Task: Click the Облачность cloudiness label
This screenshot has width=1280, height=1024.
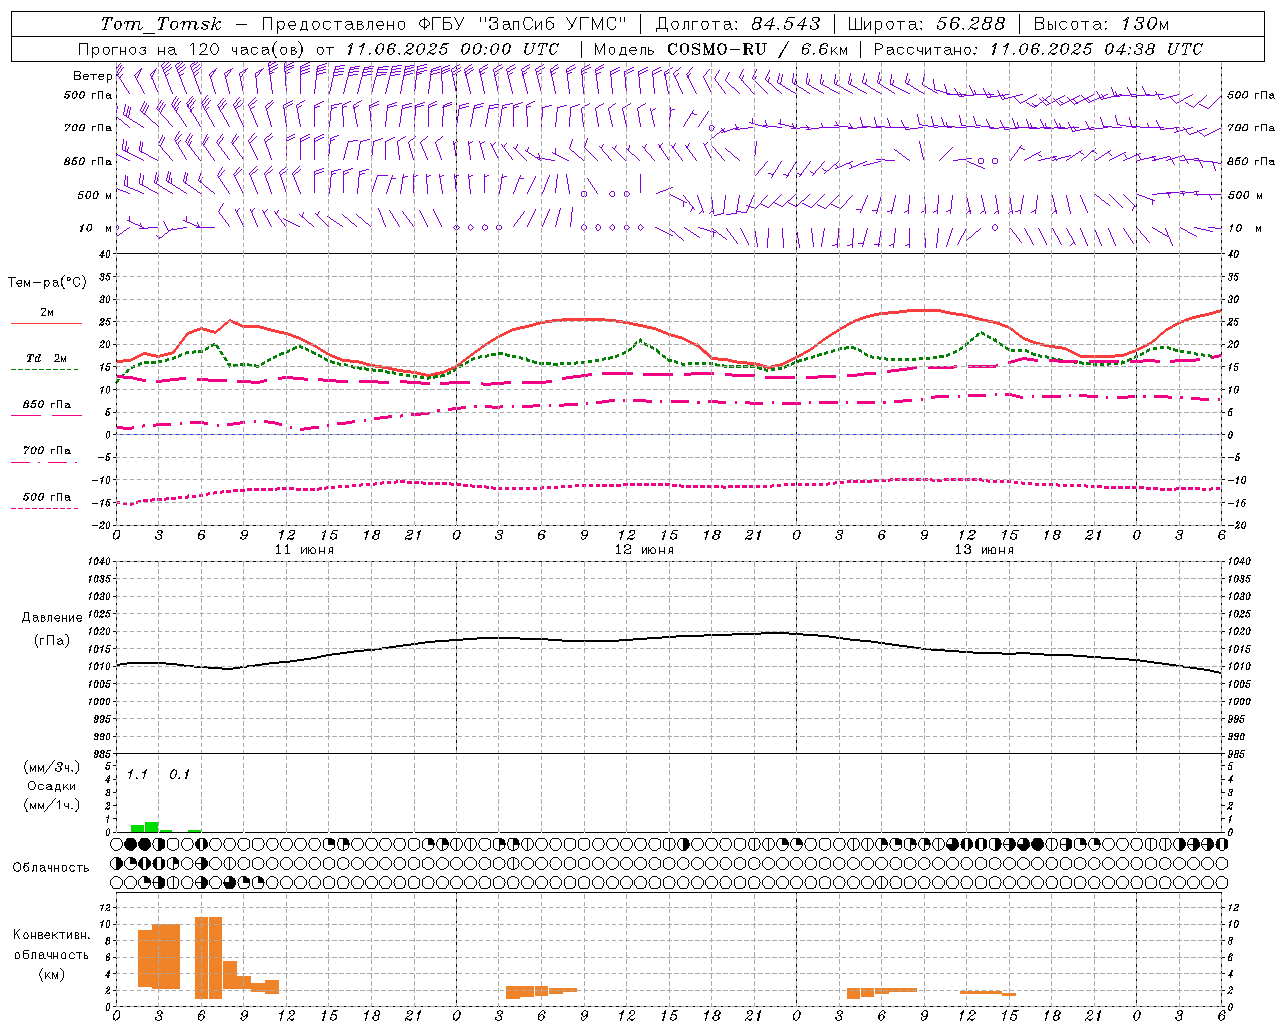Action: (51, 868)
